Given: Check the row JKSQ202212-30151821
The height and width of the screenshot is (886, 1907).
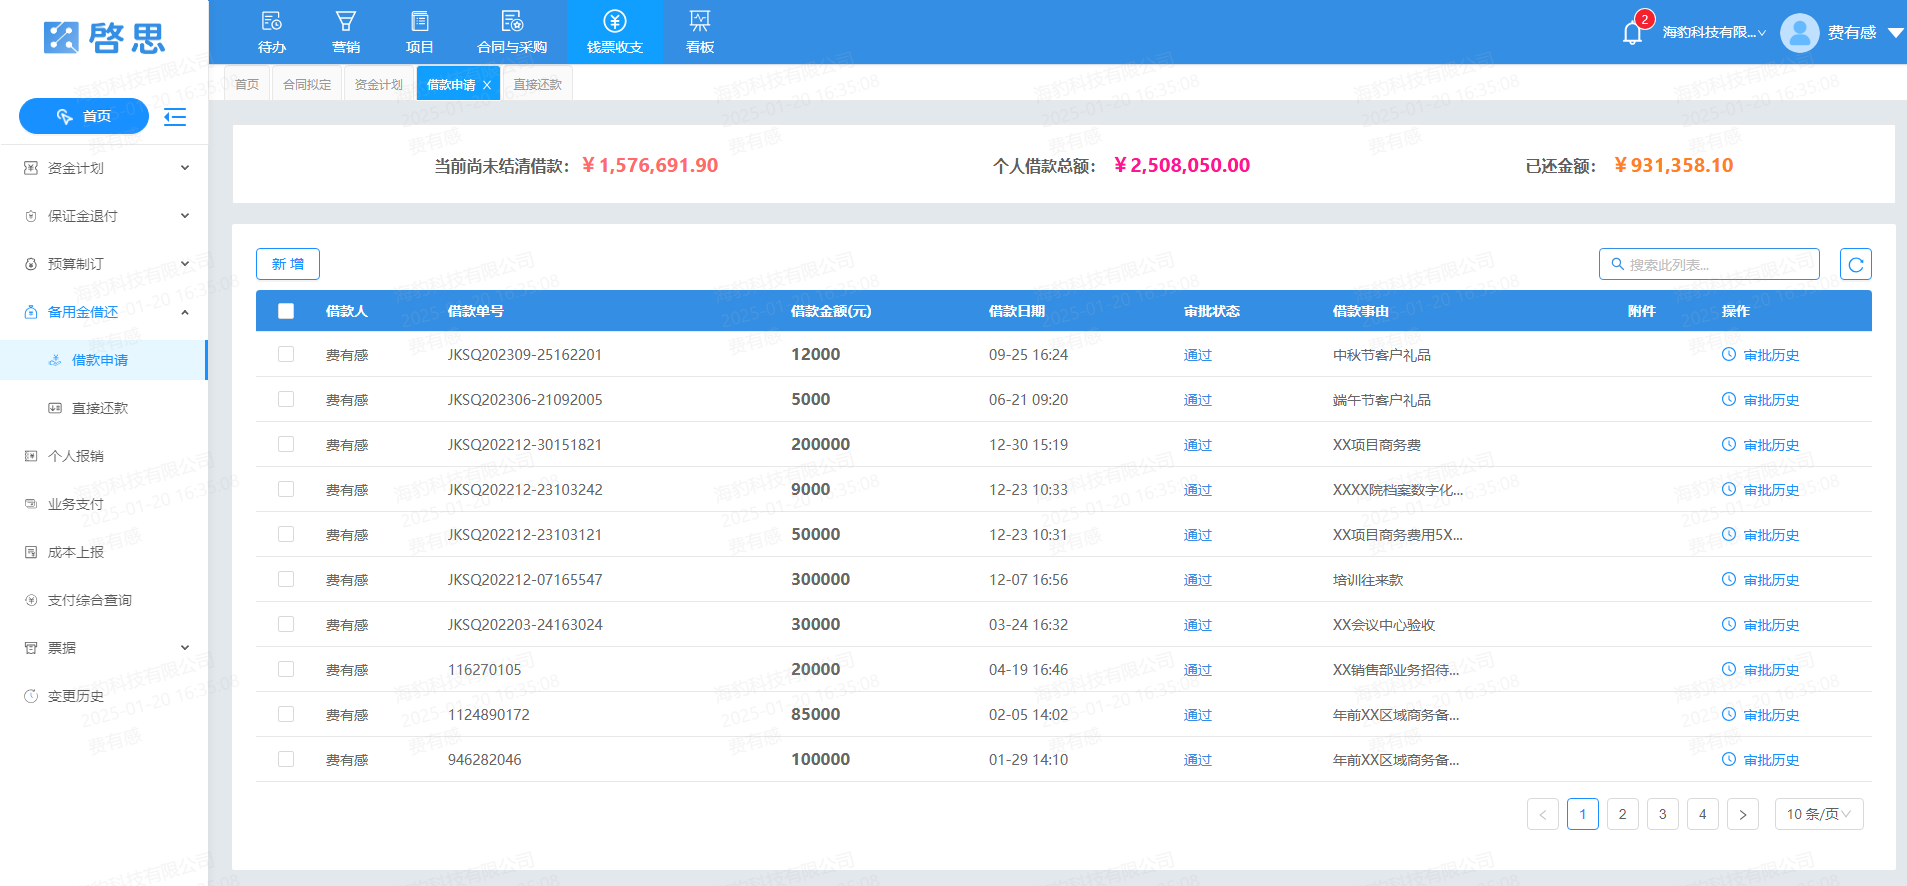Looking at the screenshot, I should click(286, 444).
